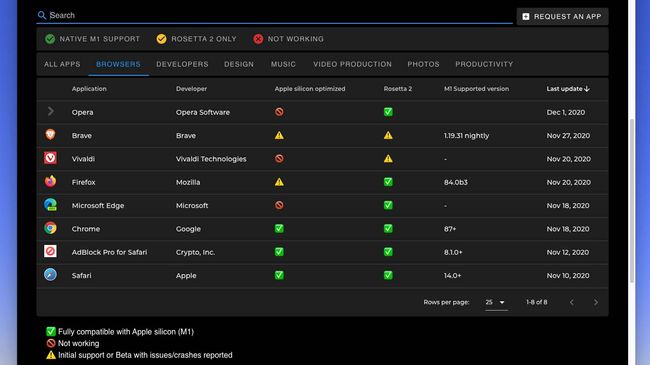Click the Chrome app icon
Image resolution: width=650 pixels, height=365 pixels.
tap(50, 228)
